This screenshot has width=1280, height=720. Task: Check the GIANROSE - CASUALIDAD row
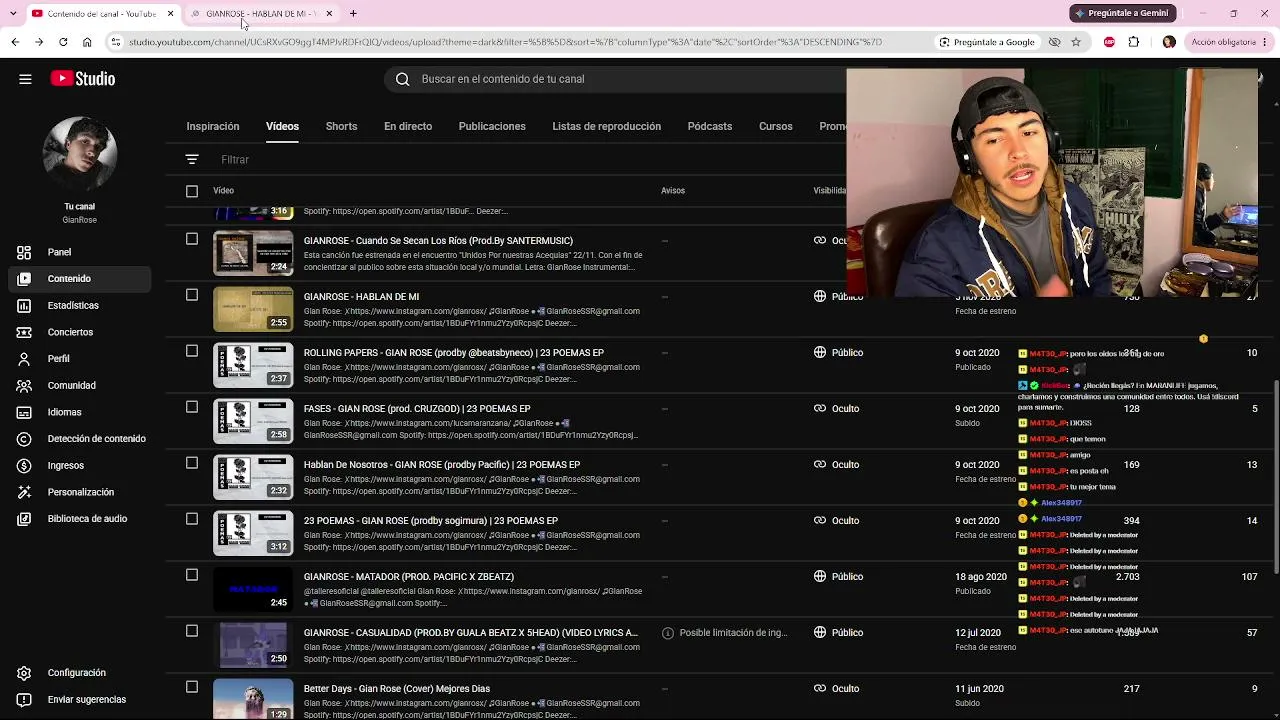coord(192,631)
